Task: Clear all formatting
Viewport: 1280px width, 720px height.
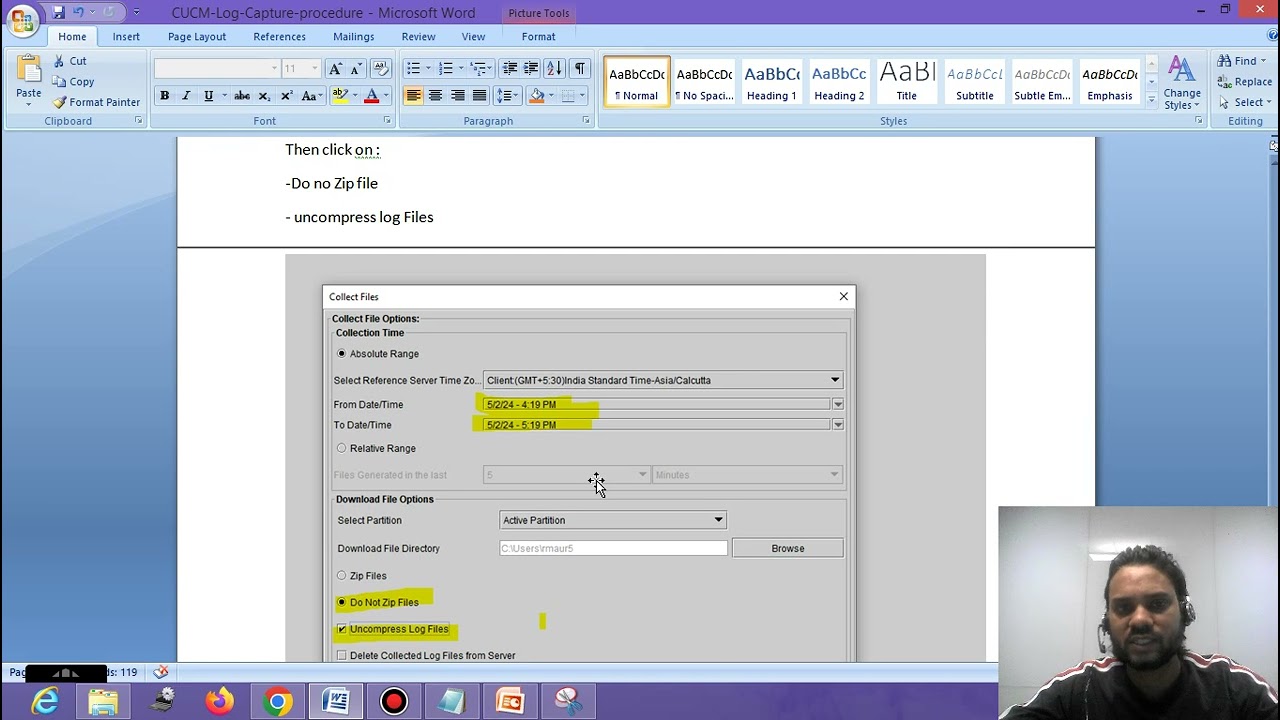Action: pyautogui.click(x=380, y=68)
